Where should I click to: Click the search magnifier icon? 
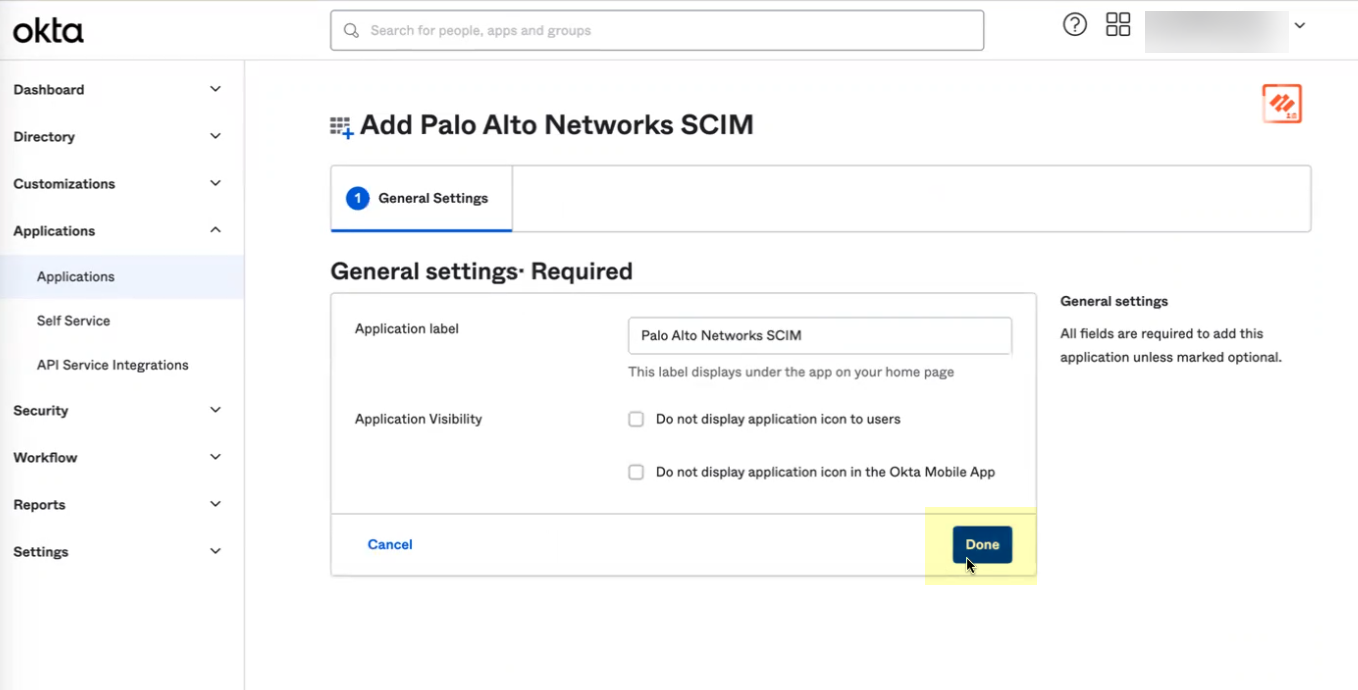tap(351, 30)
